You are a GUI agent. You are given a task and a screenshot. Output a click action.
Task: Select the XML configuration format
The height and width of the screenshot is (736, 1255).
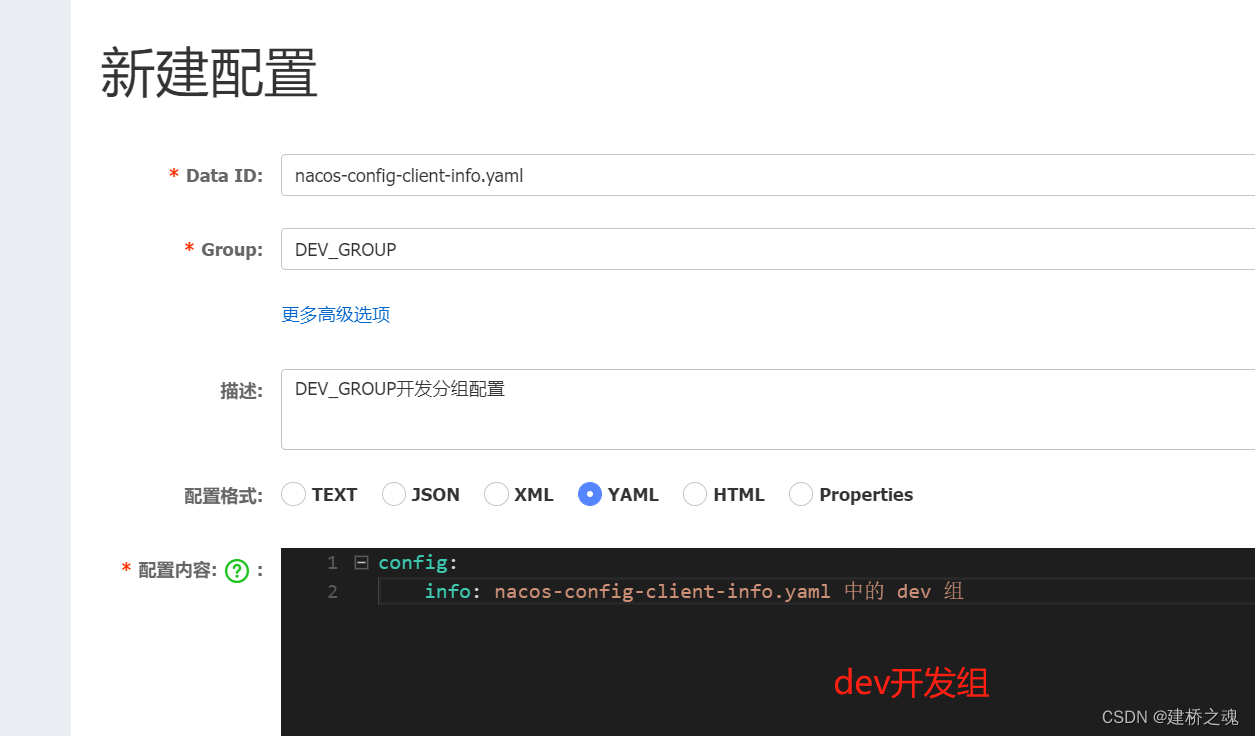496,494
